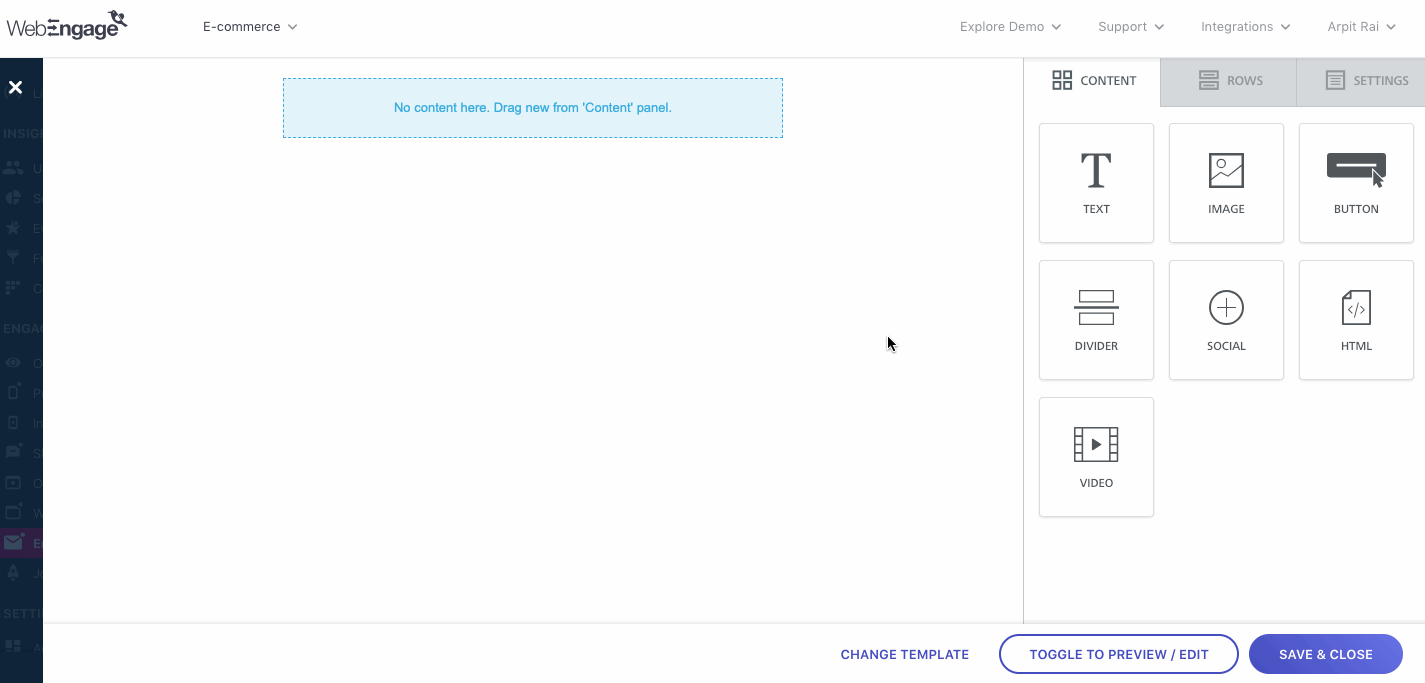Select the Social content block
The image size is (1425, 683).
coord(1226,320)
